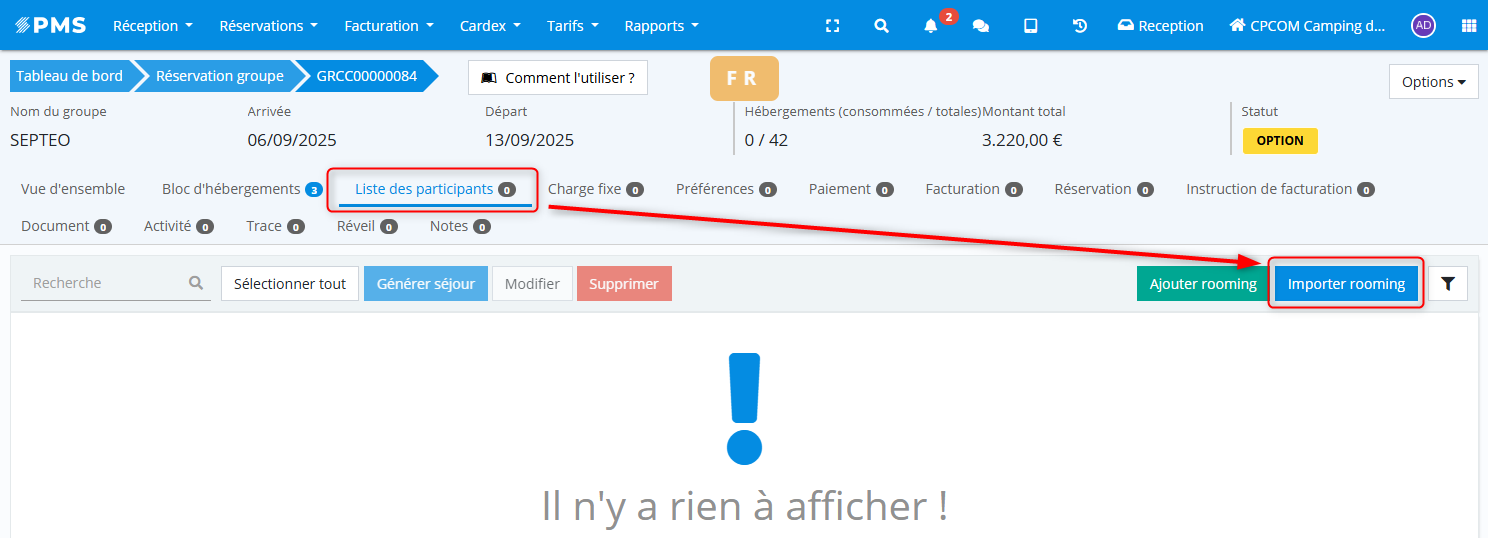1488x538 pixels.
Task: Switch to the Paiement tab
Action: (850, 189)
